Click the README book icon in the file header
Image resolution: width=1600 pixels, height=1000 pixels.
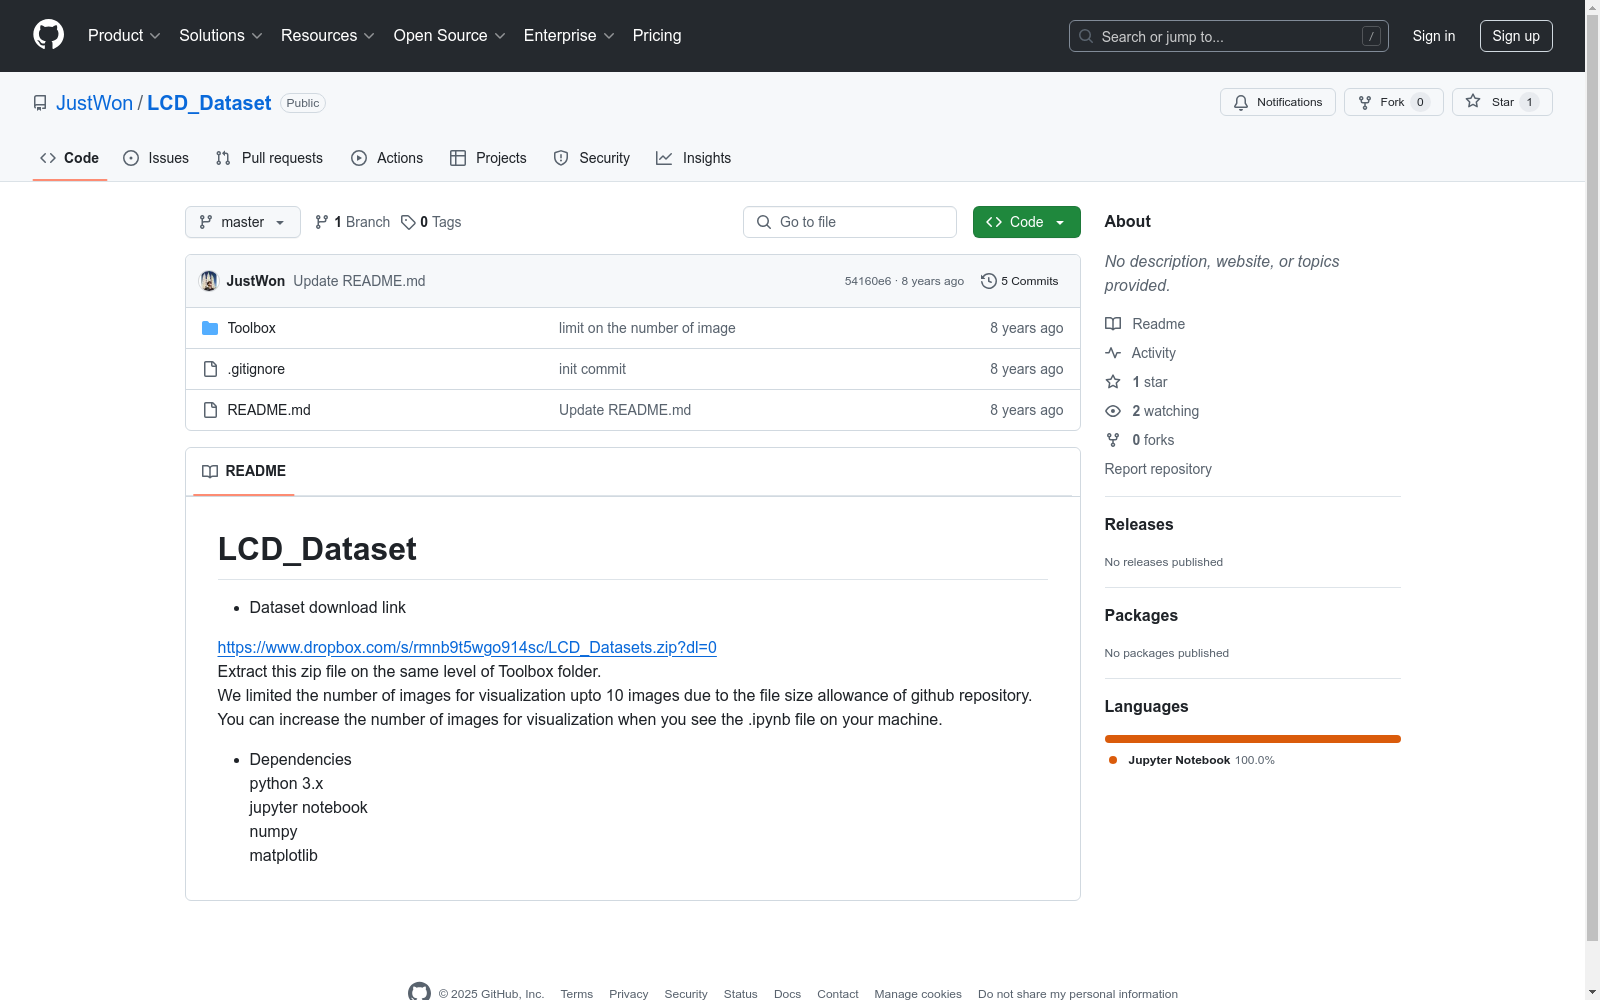tap(210, 471)
